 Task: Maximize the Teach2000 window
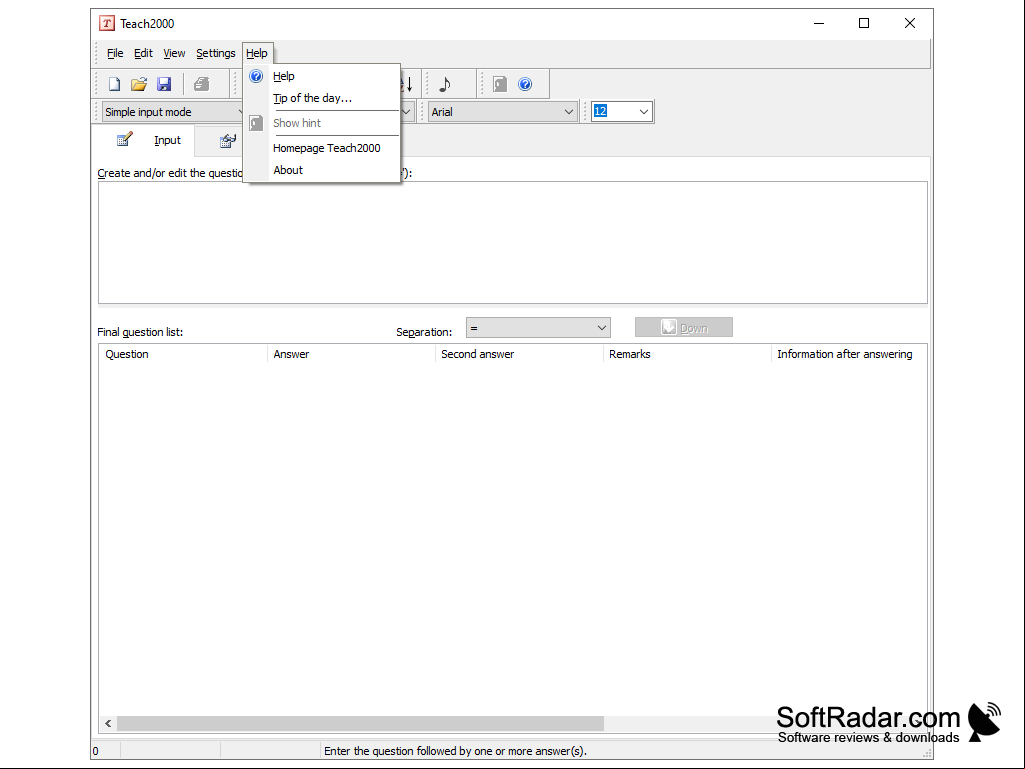[x=864, y=24]
